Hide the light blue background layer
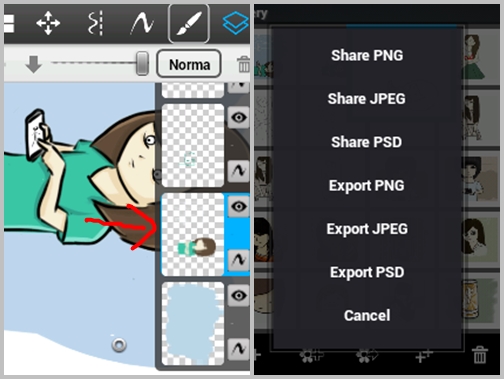 pos(238,295)
